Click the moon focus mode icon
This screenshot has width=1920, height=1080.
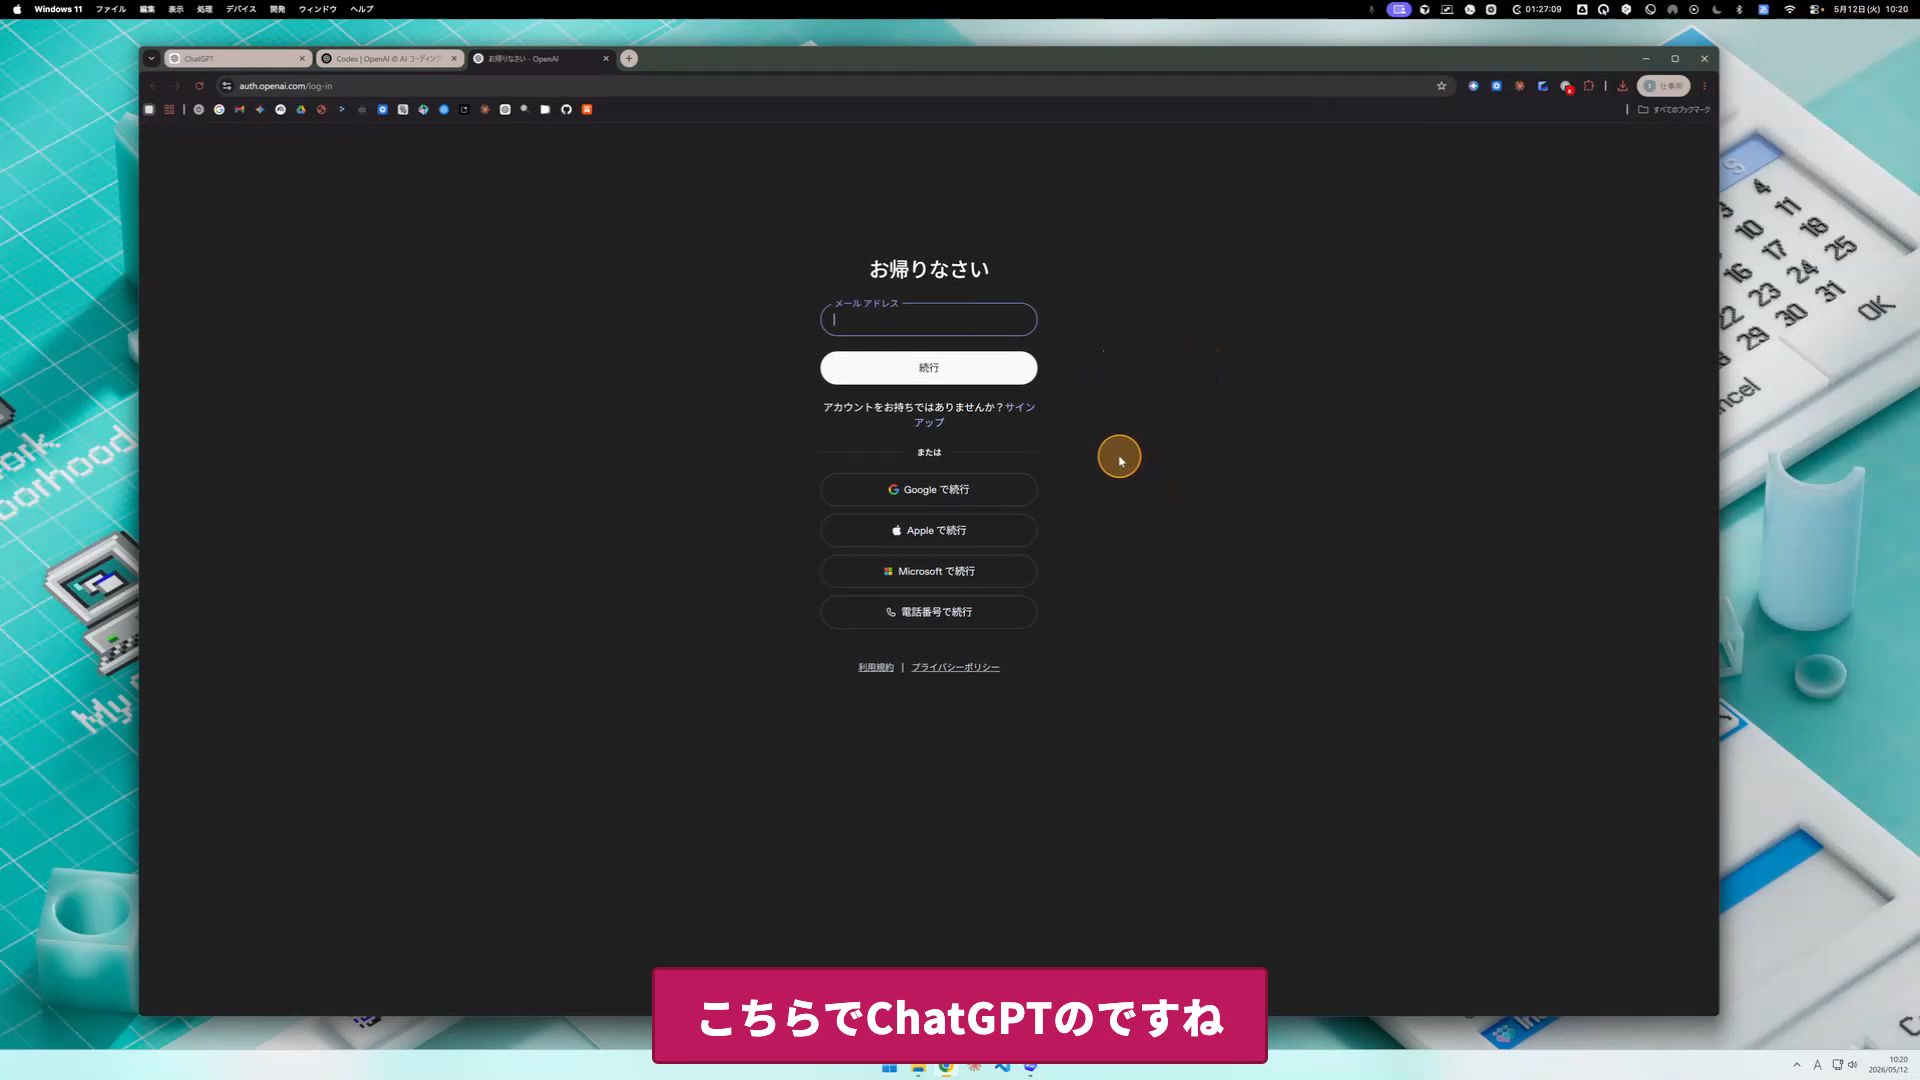click(x=1717, y=9)
